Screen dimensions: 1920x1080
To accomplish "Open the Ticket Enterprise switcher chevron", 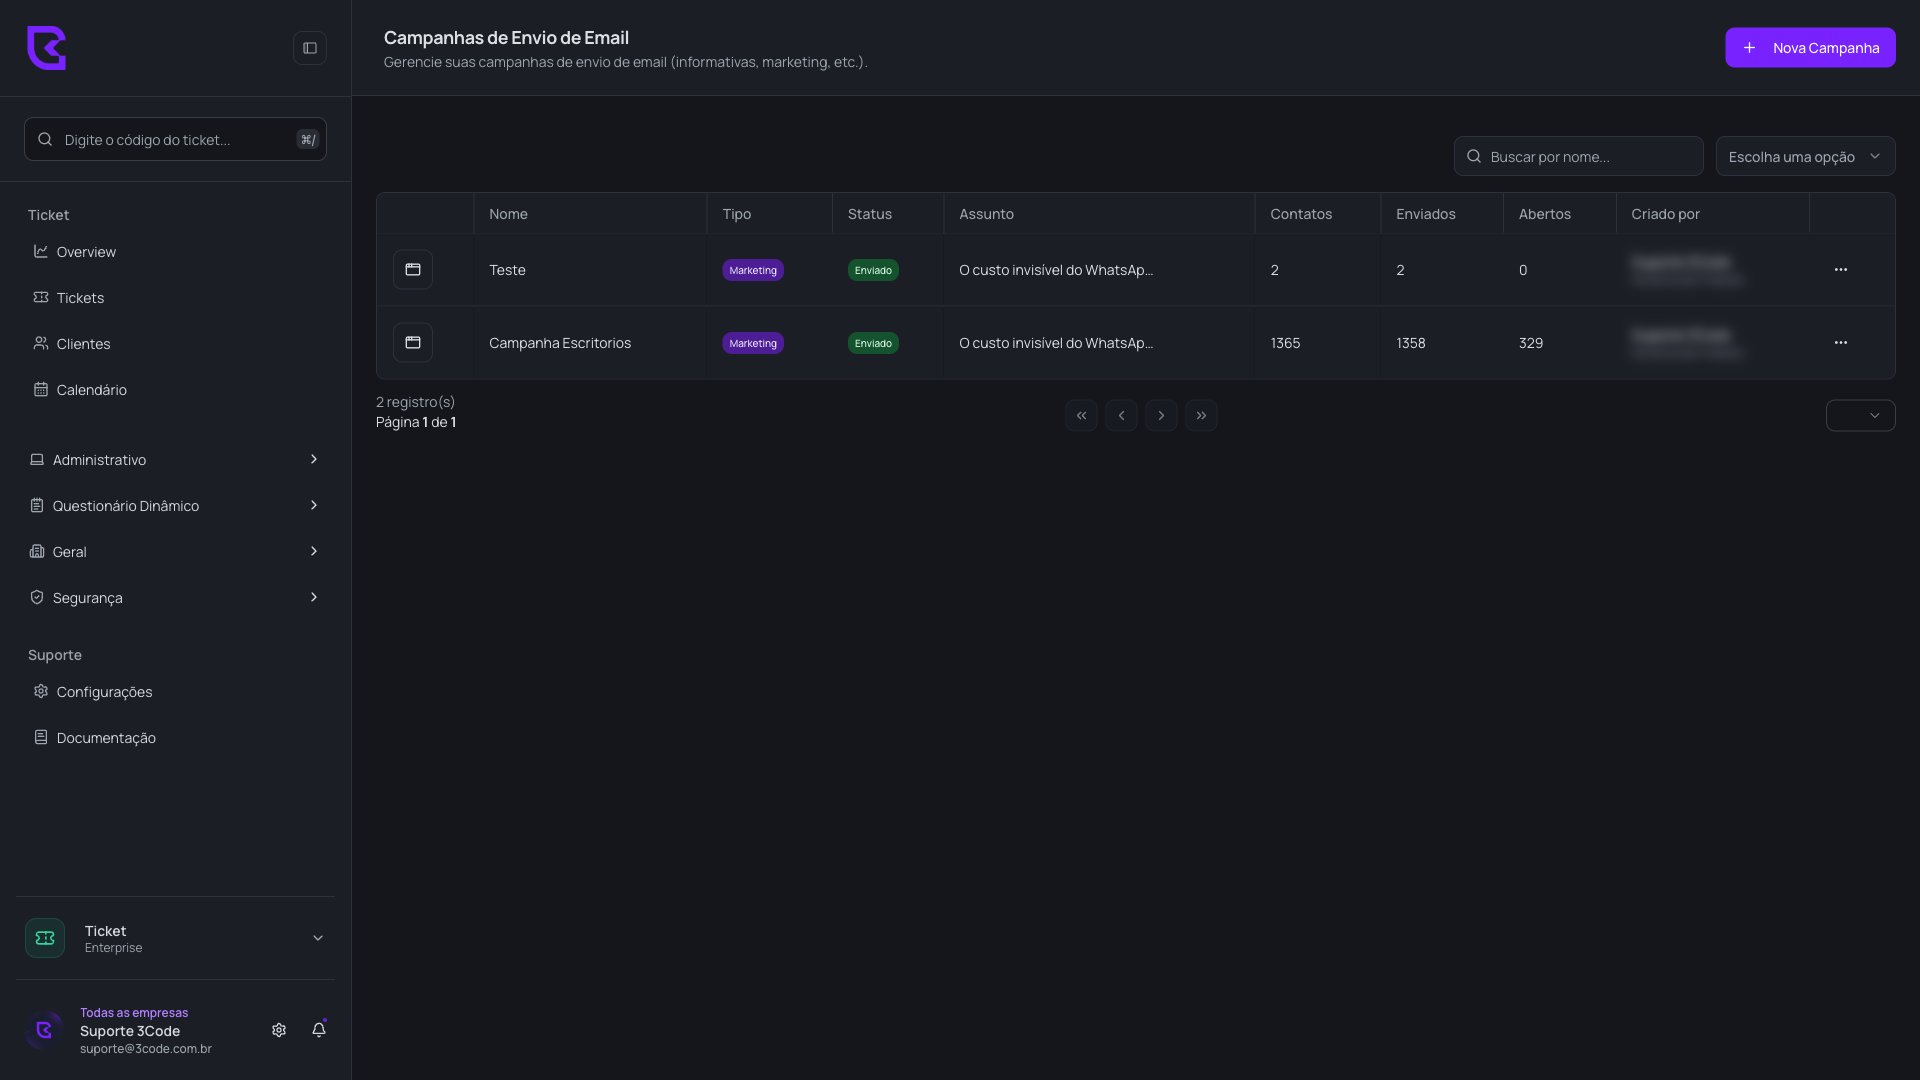I will point(318,938).
